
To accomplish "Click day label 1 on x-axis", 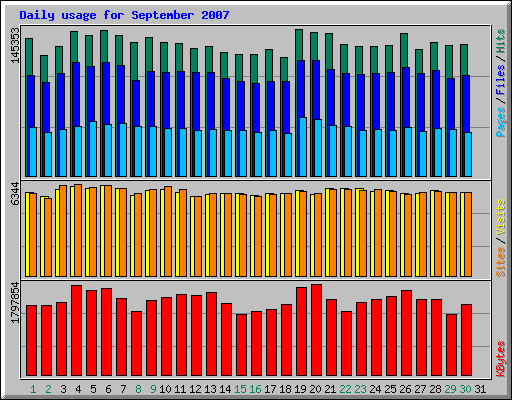I will pos(33,389).
